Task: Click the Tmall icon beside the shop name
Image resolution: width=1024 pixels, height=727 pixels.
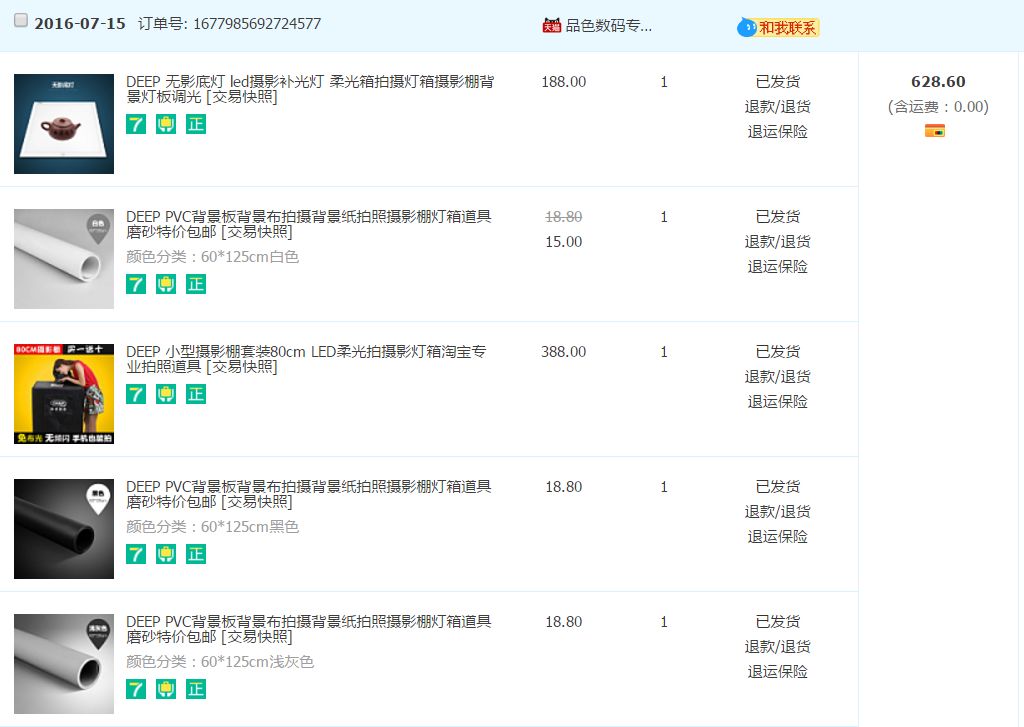Action: [551, 25]
